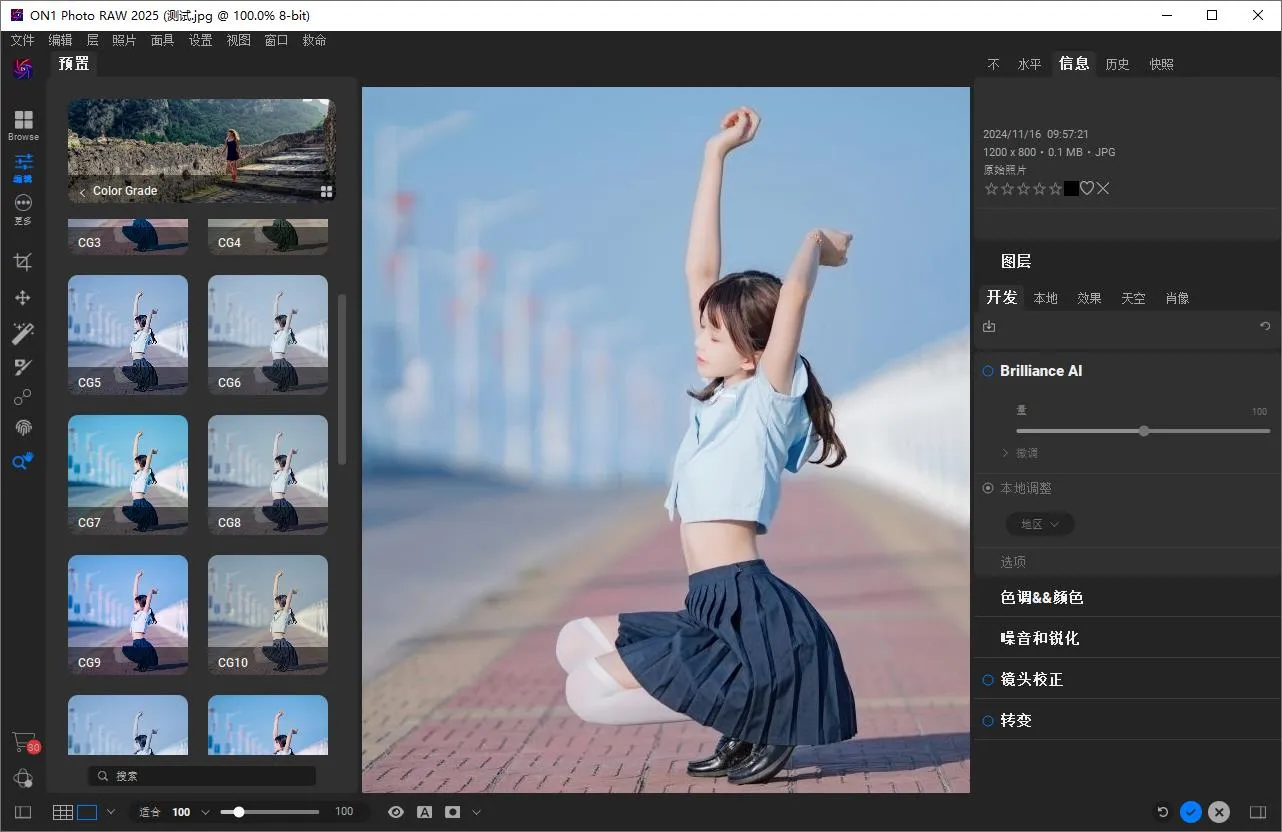Select the Crop tool

click(23, 262)
